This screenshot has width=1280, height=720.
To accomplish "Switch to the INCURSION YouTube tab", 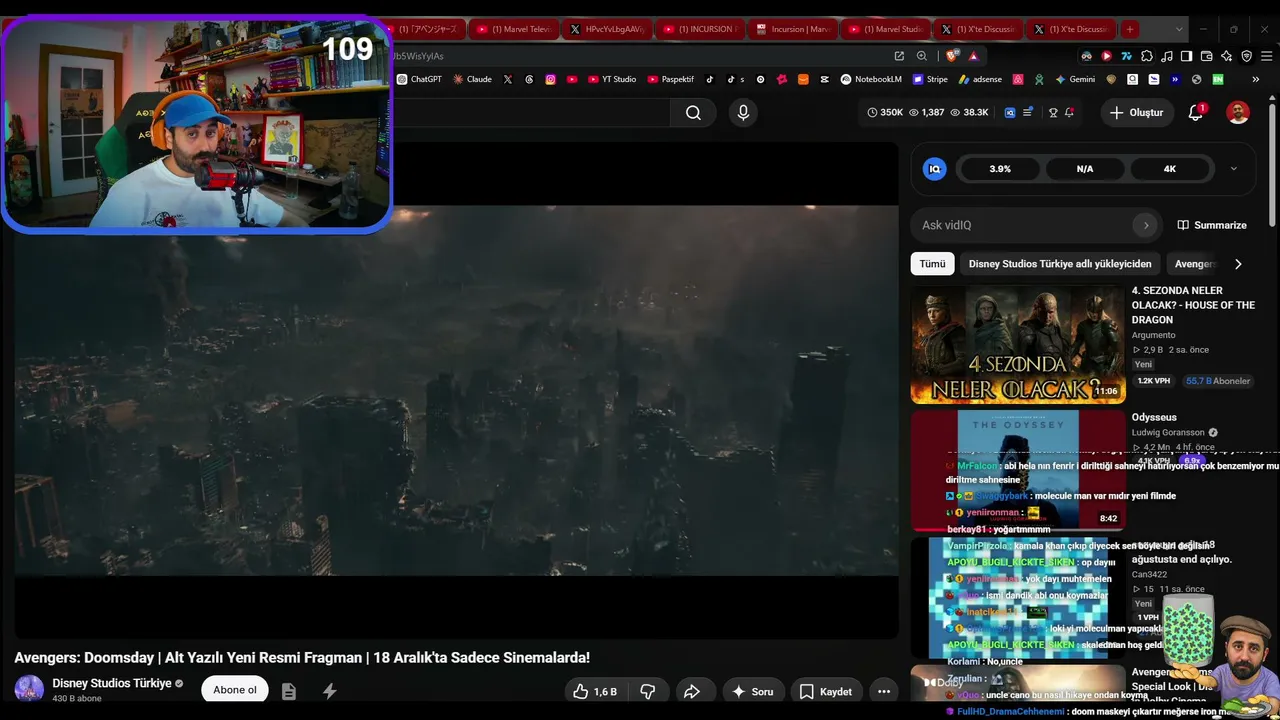I will click(x=700, y=29).
